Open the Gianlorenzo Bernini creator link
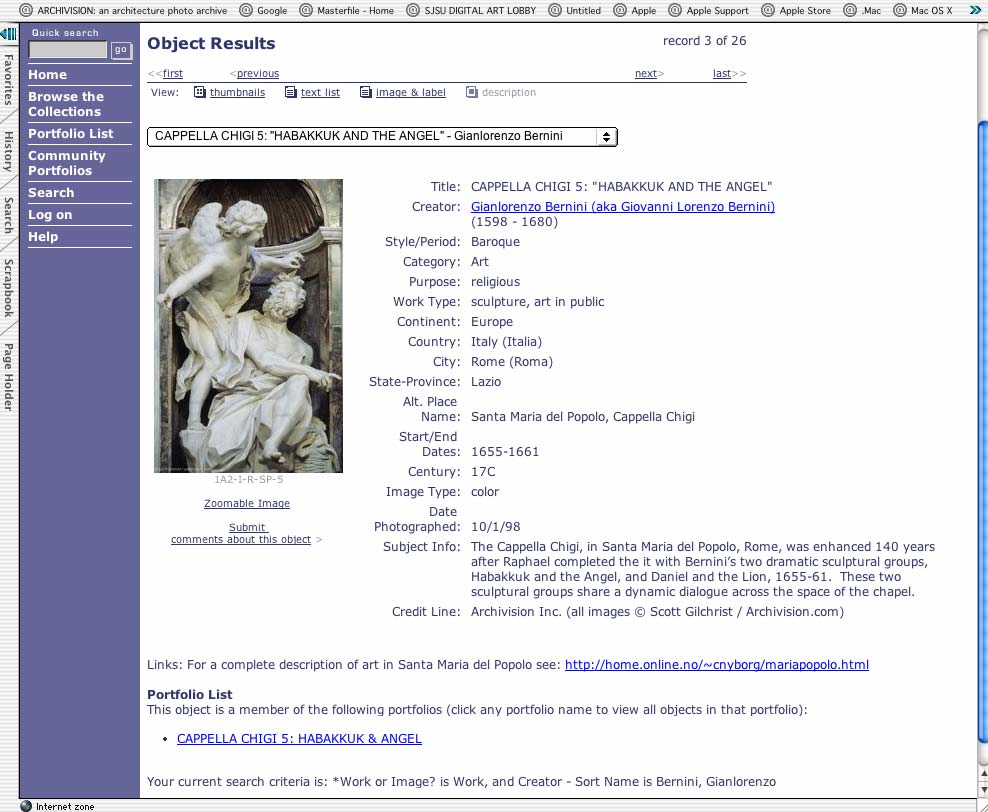Viewport: 988px width, 812px height. point(623,207)
